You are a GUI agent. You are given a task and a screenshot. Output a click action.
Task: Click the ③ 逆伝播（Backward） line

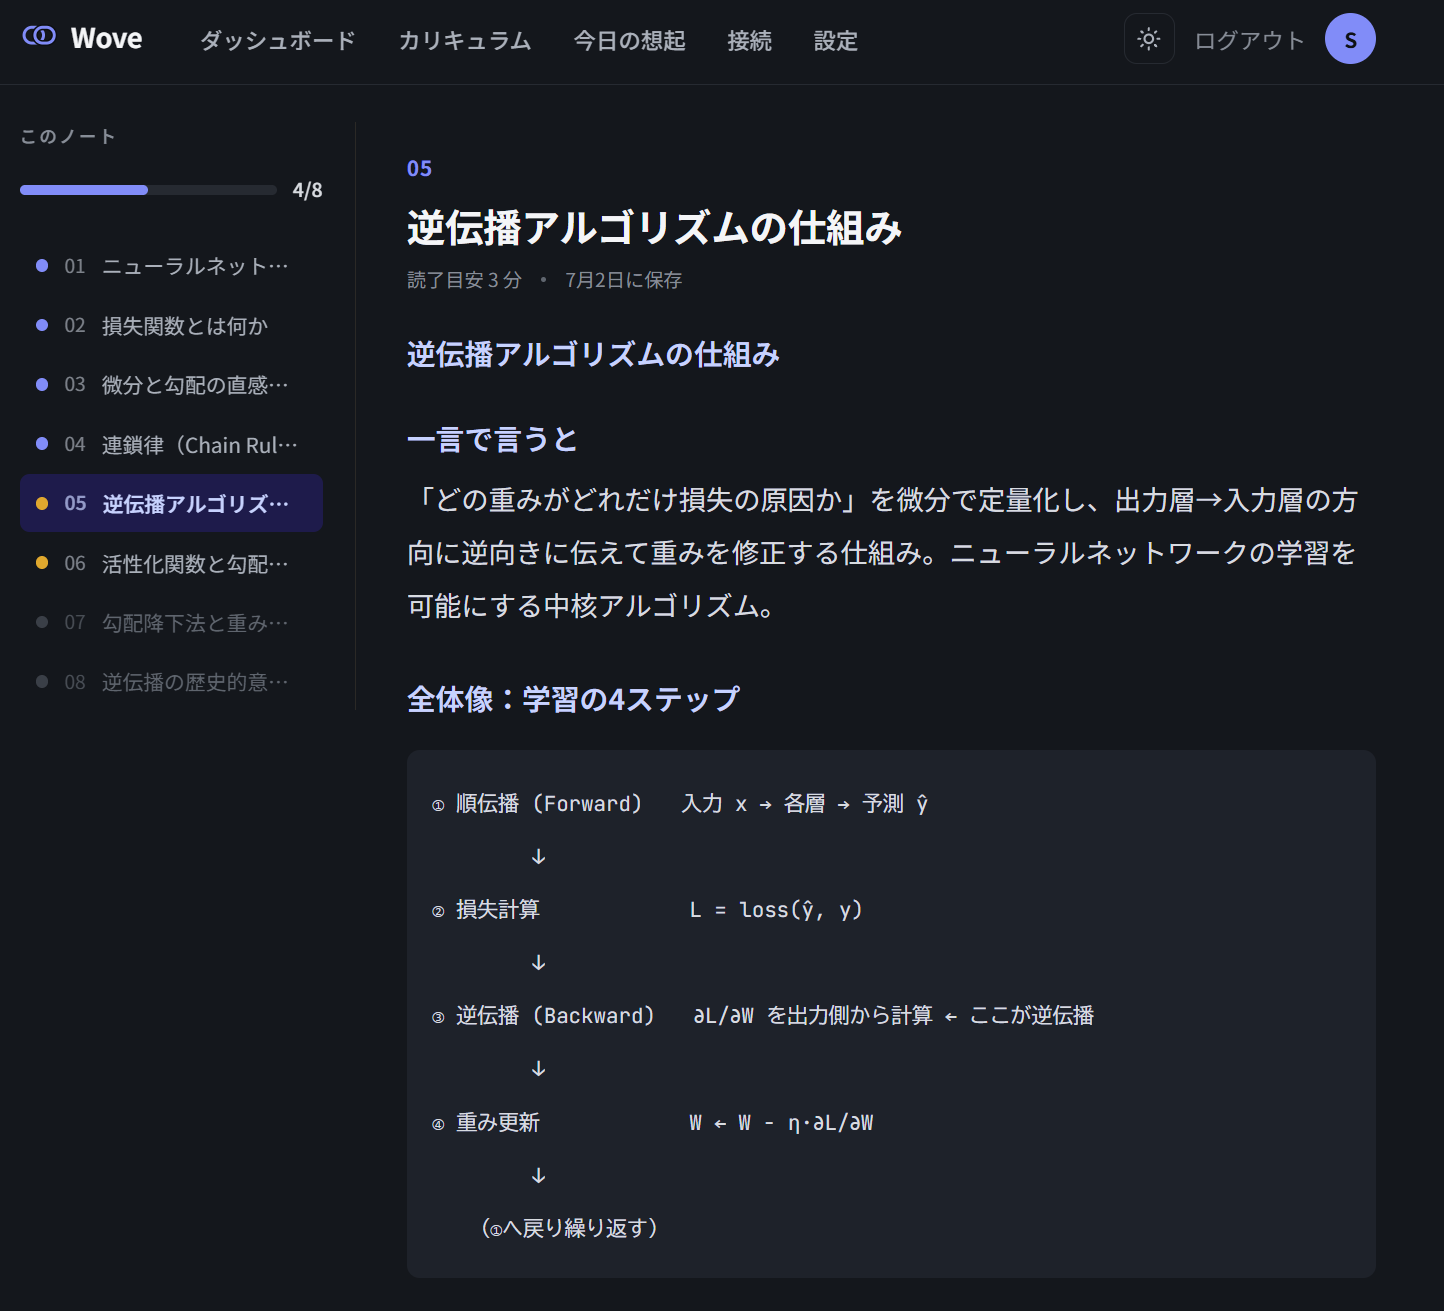coord(762,1016)
